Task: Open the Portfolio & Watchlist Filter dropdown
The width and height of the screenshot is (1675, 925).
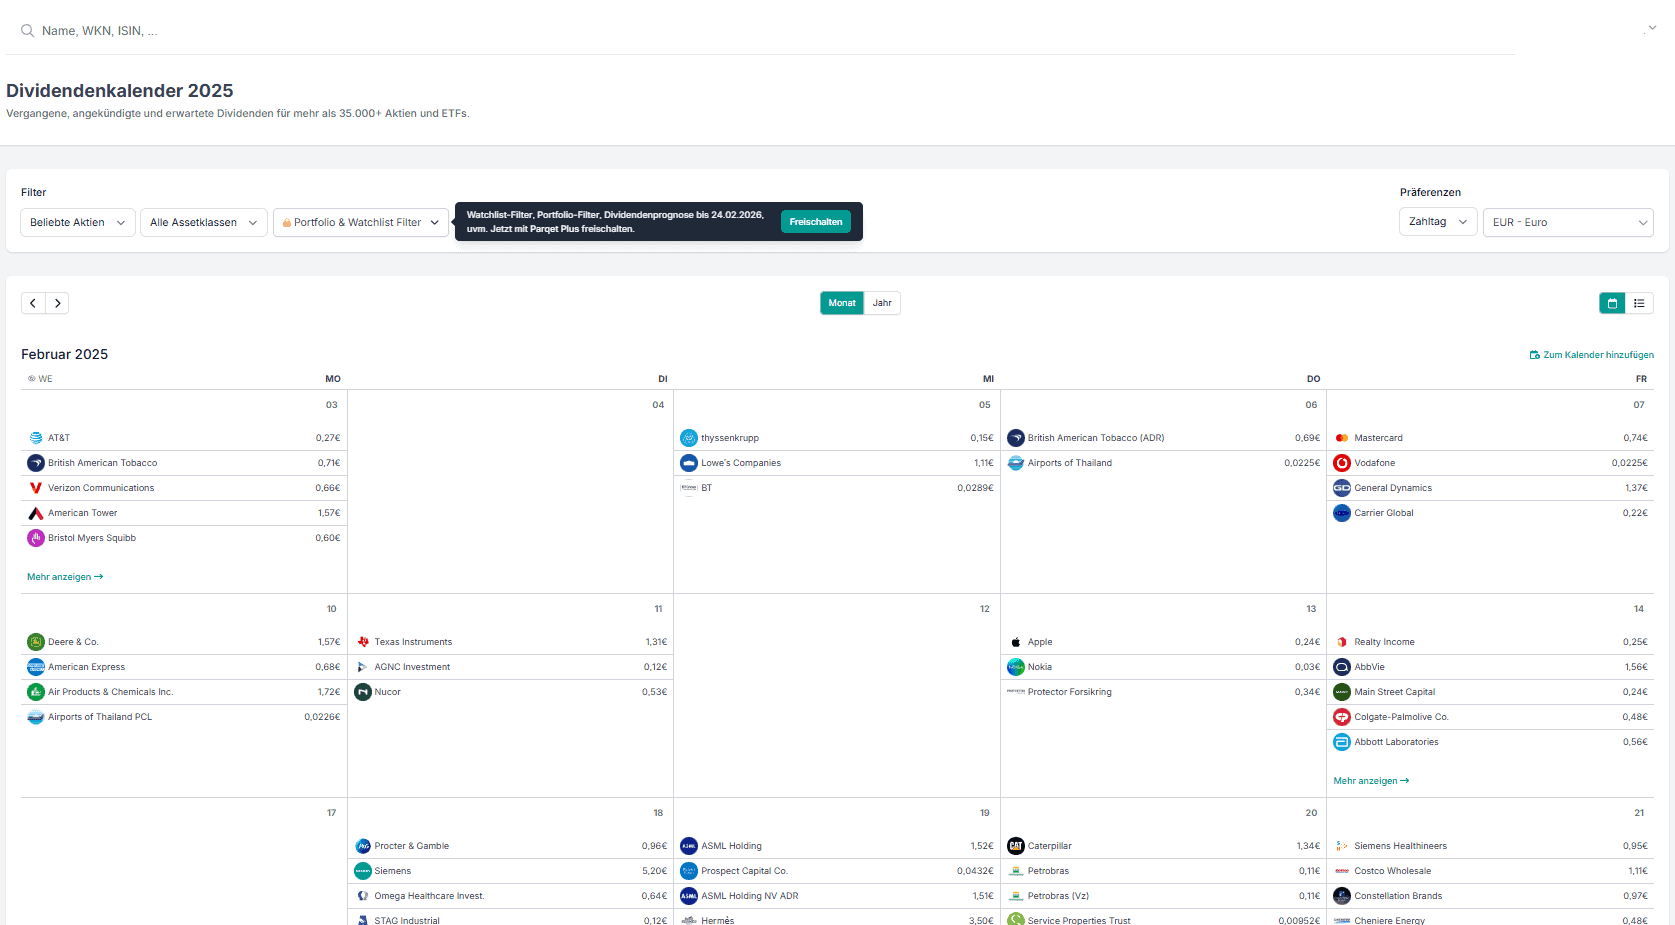Action: pos(361,222)
